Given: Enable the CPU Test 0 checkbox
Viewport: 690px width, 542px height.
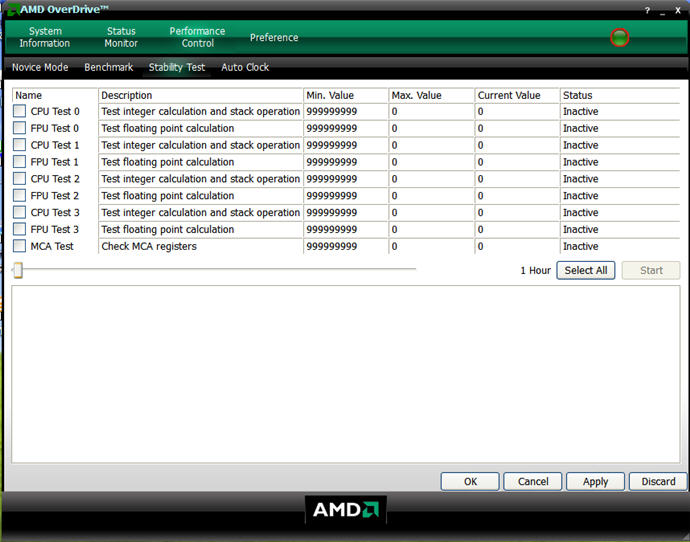Looking at the screenshot, I should point(19,111).
